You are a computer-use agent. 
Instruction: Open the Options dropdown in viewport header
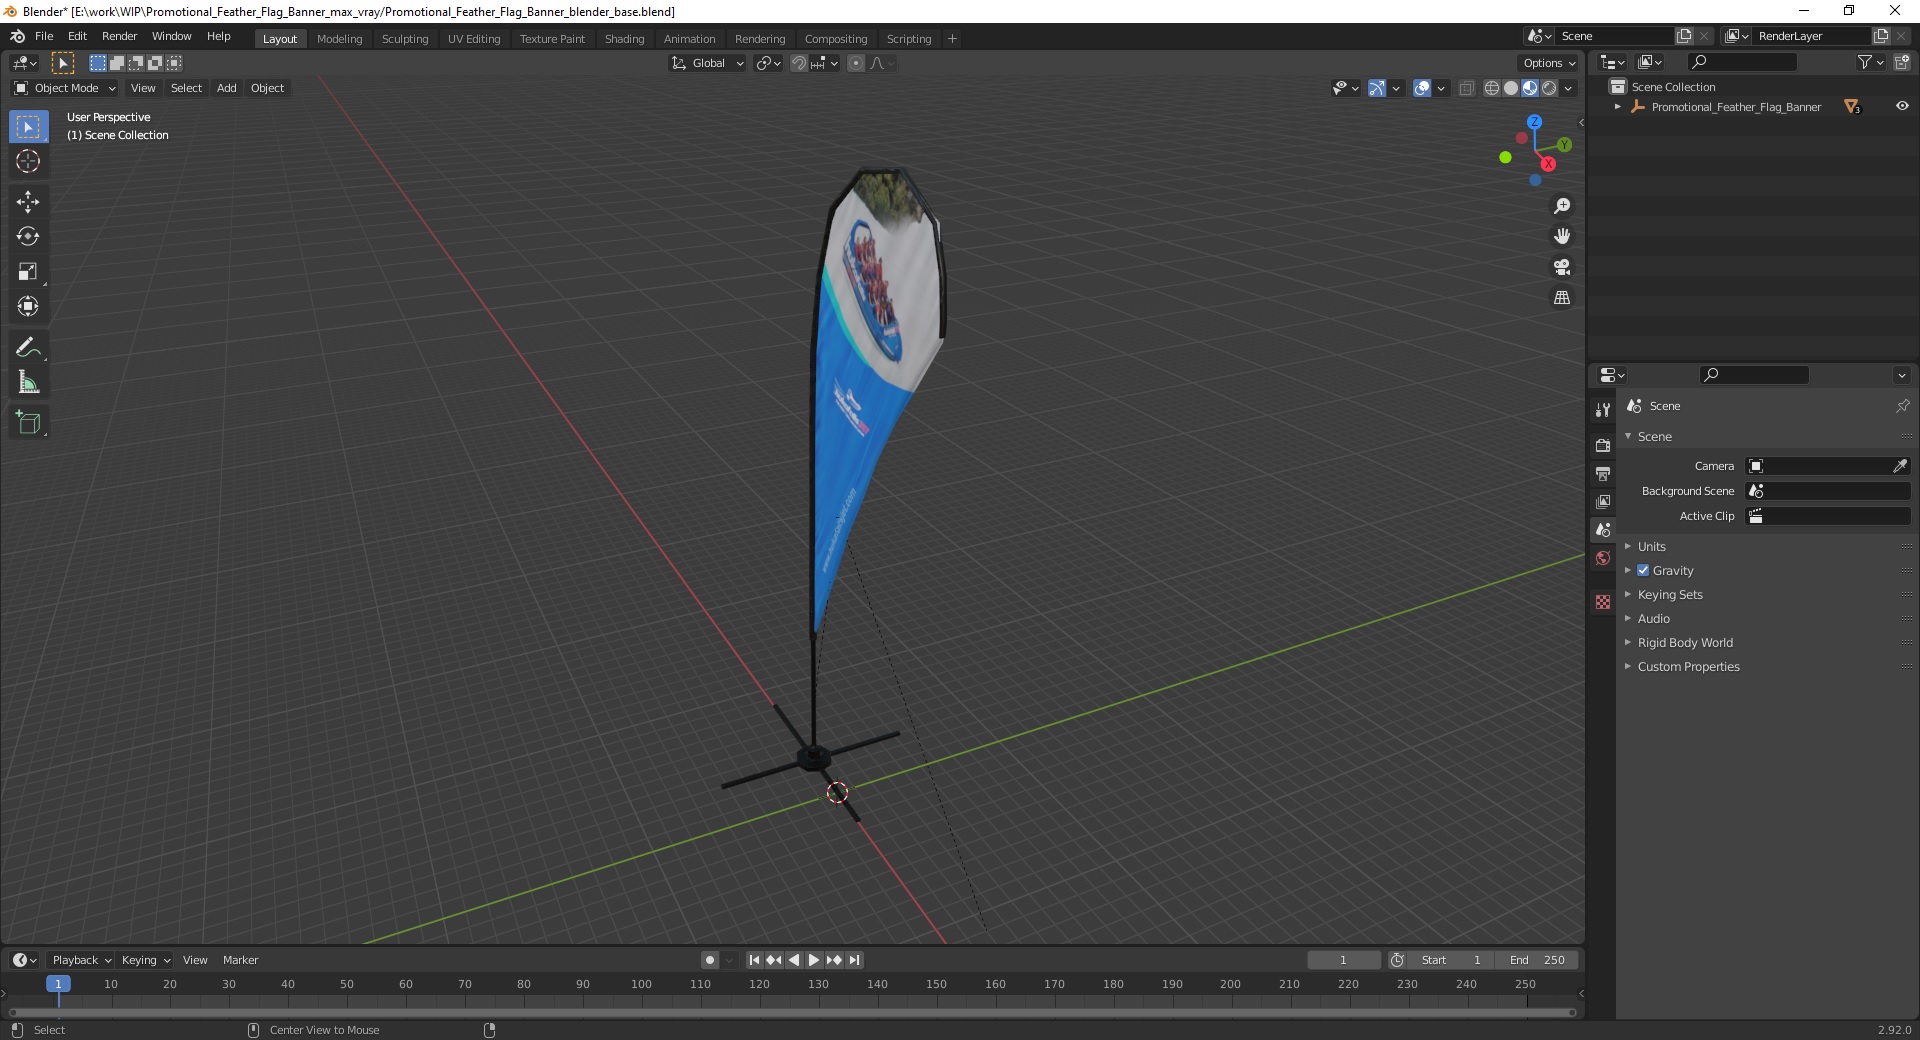[1549, 63]
